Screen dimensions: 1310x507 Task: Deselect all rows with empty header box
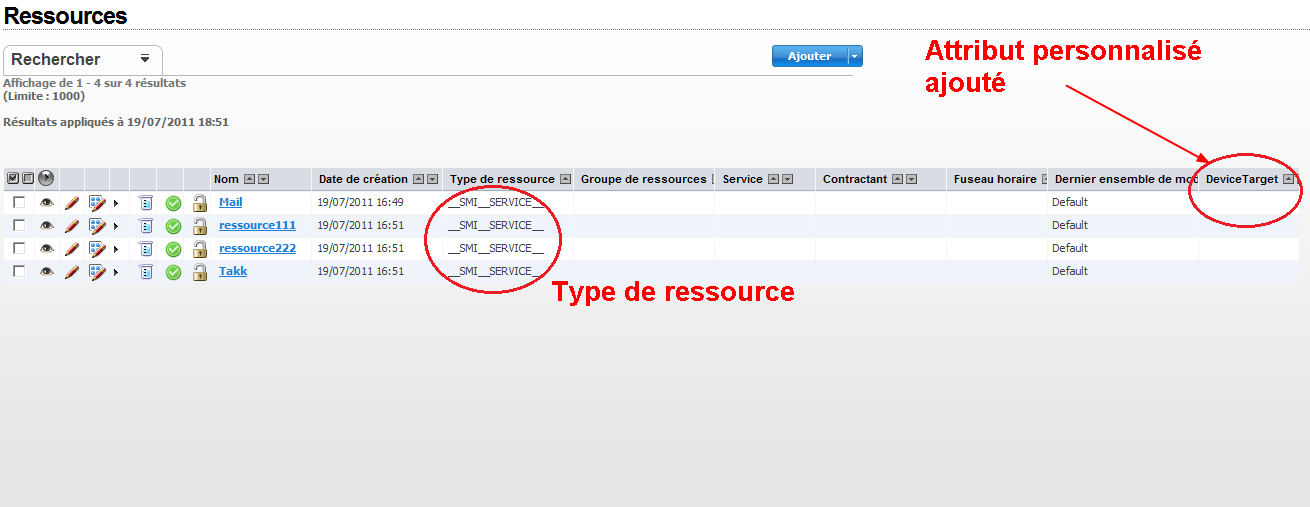[x=28, y=179]
